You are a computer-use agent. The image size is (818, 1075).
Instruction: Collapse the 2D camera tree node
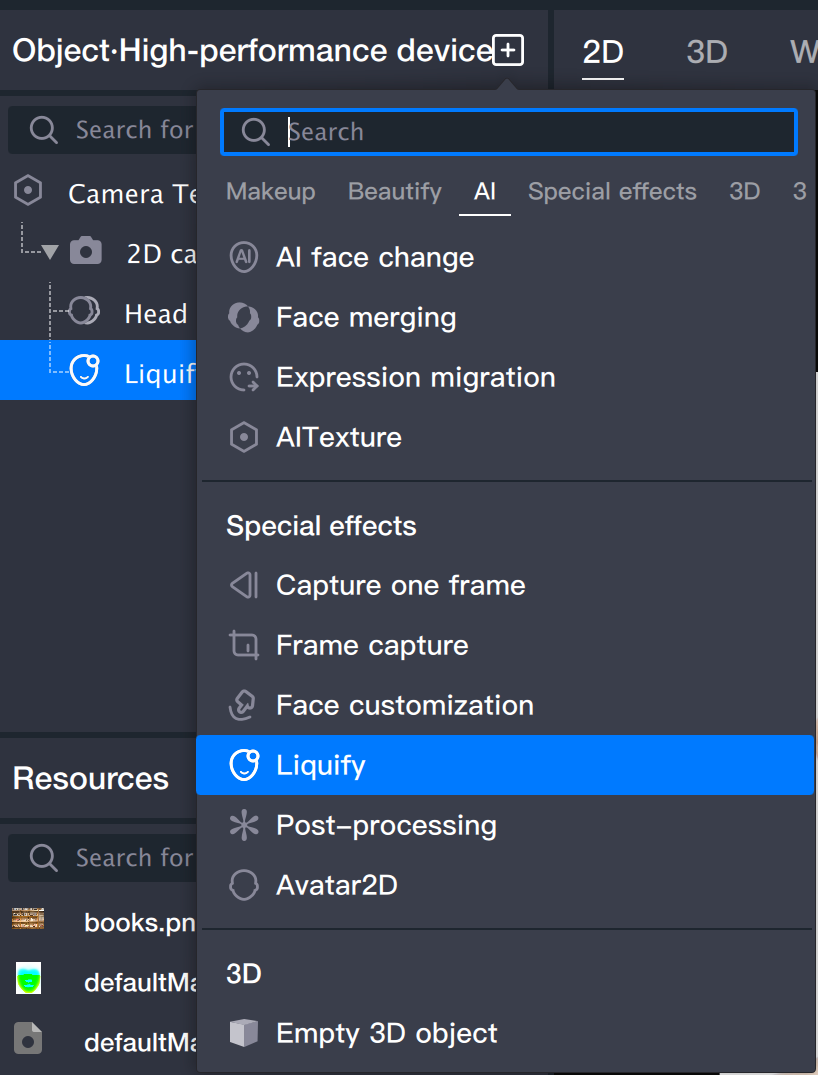50,253
